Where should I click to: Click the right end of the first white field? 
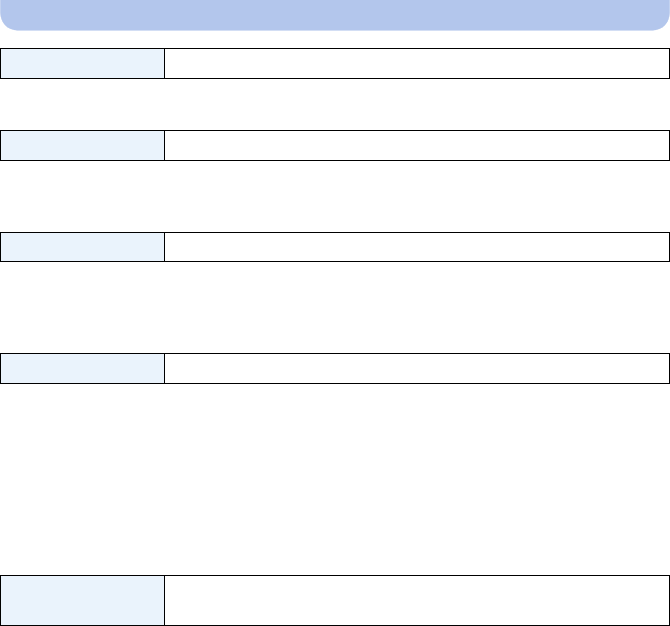coord(655,64)
